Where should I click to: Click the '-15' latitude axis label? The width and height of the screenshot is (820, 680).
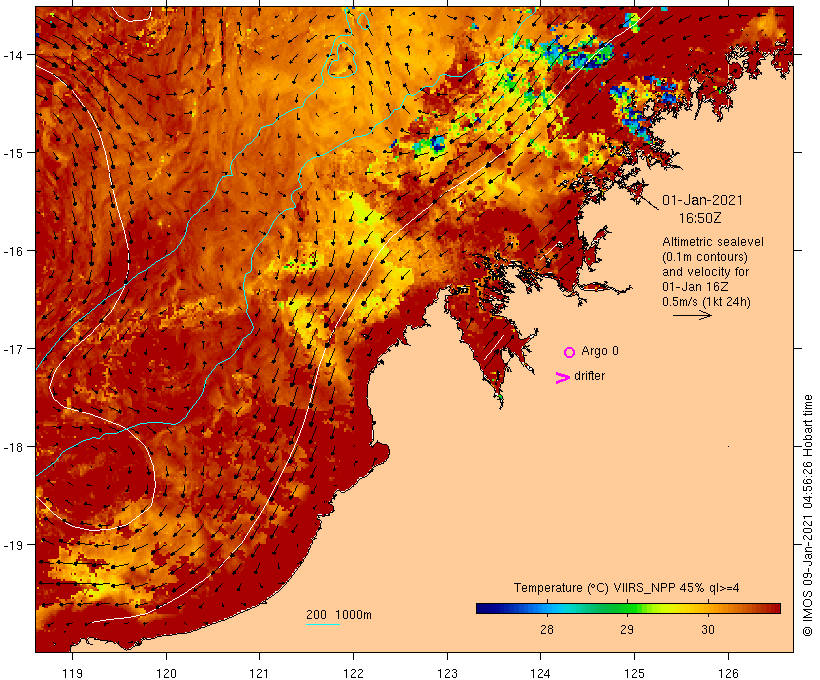(x=13, y=153)
